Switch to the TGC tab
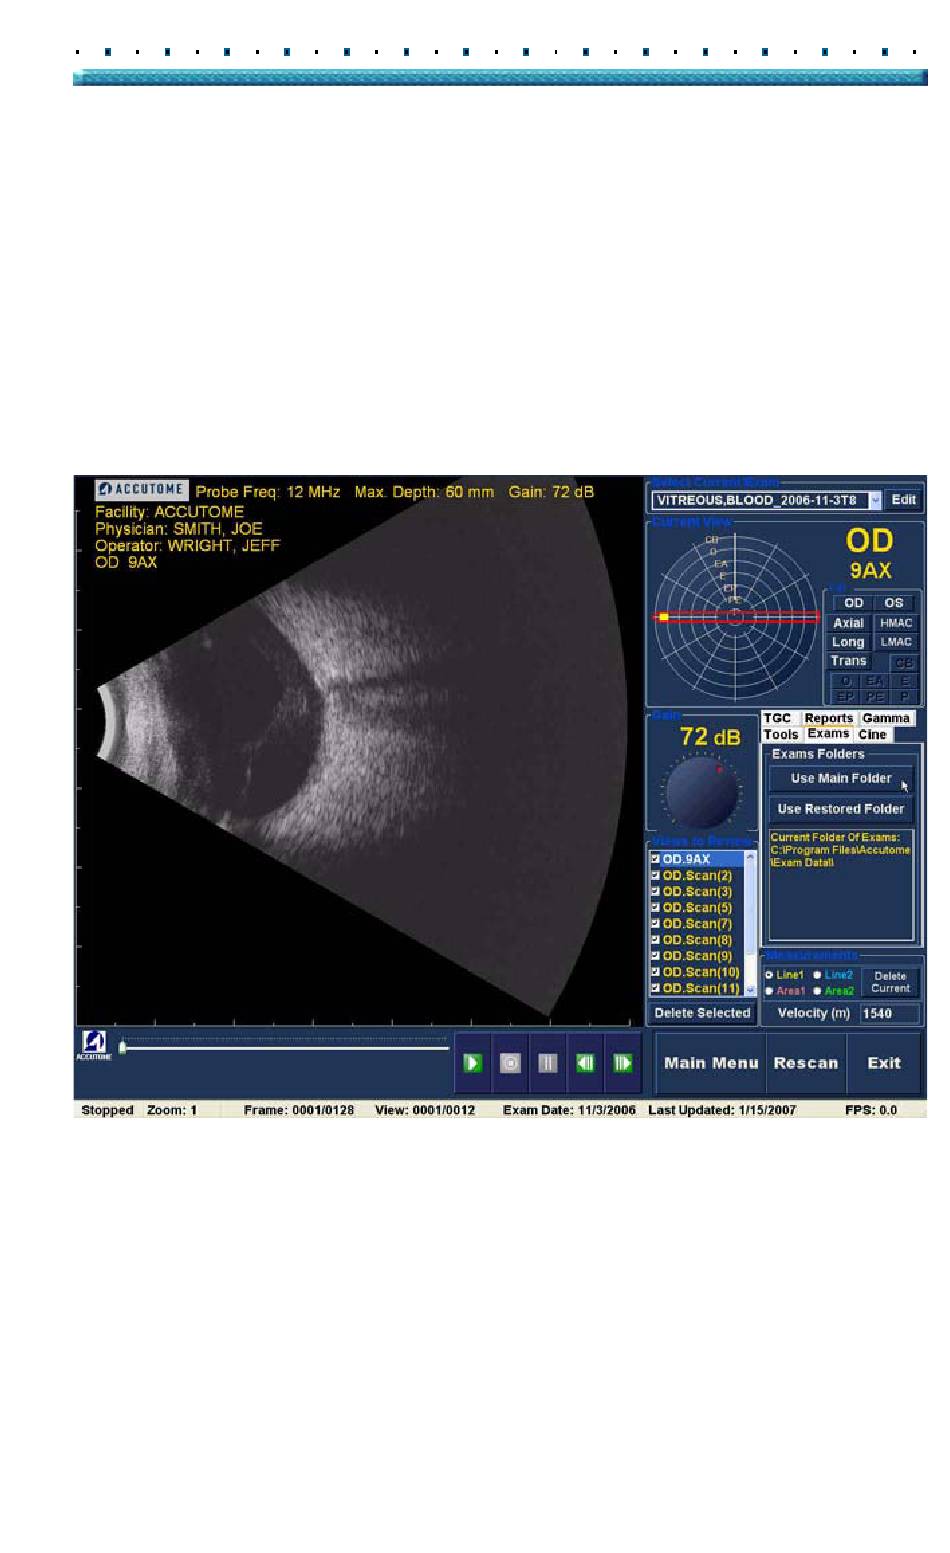Viewport: 950px width, 1553px height. tap(778, 718)
